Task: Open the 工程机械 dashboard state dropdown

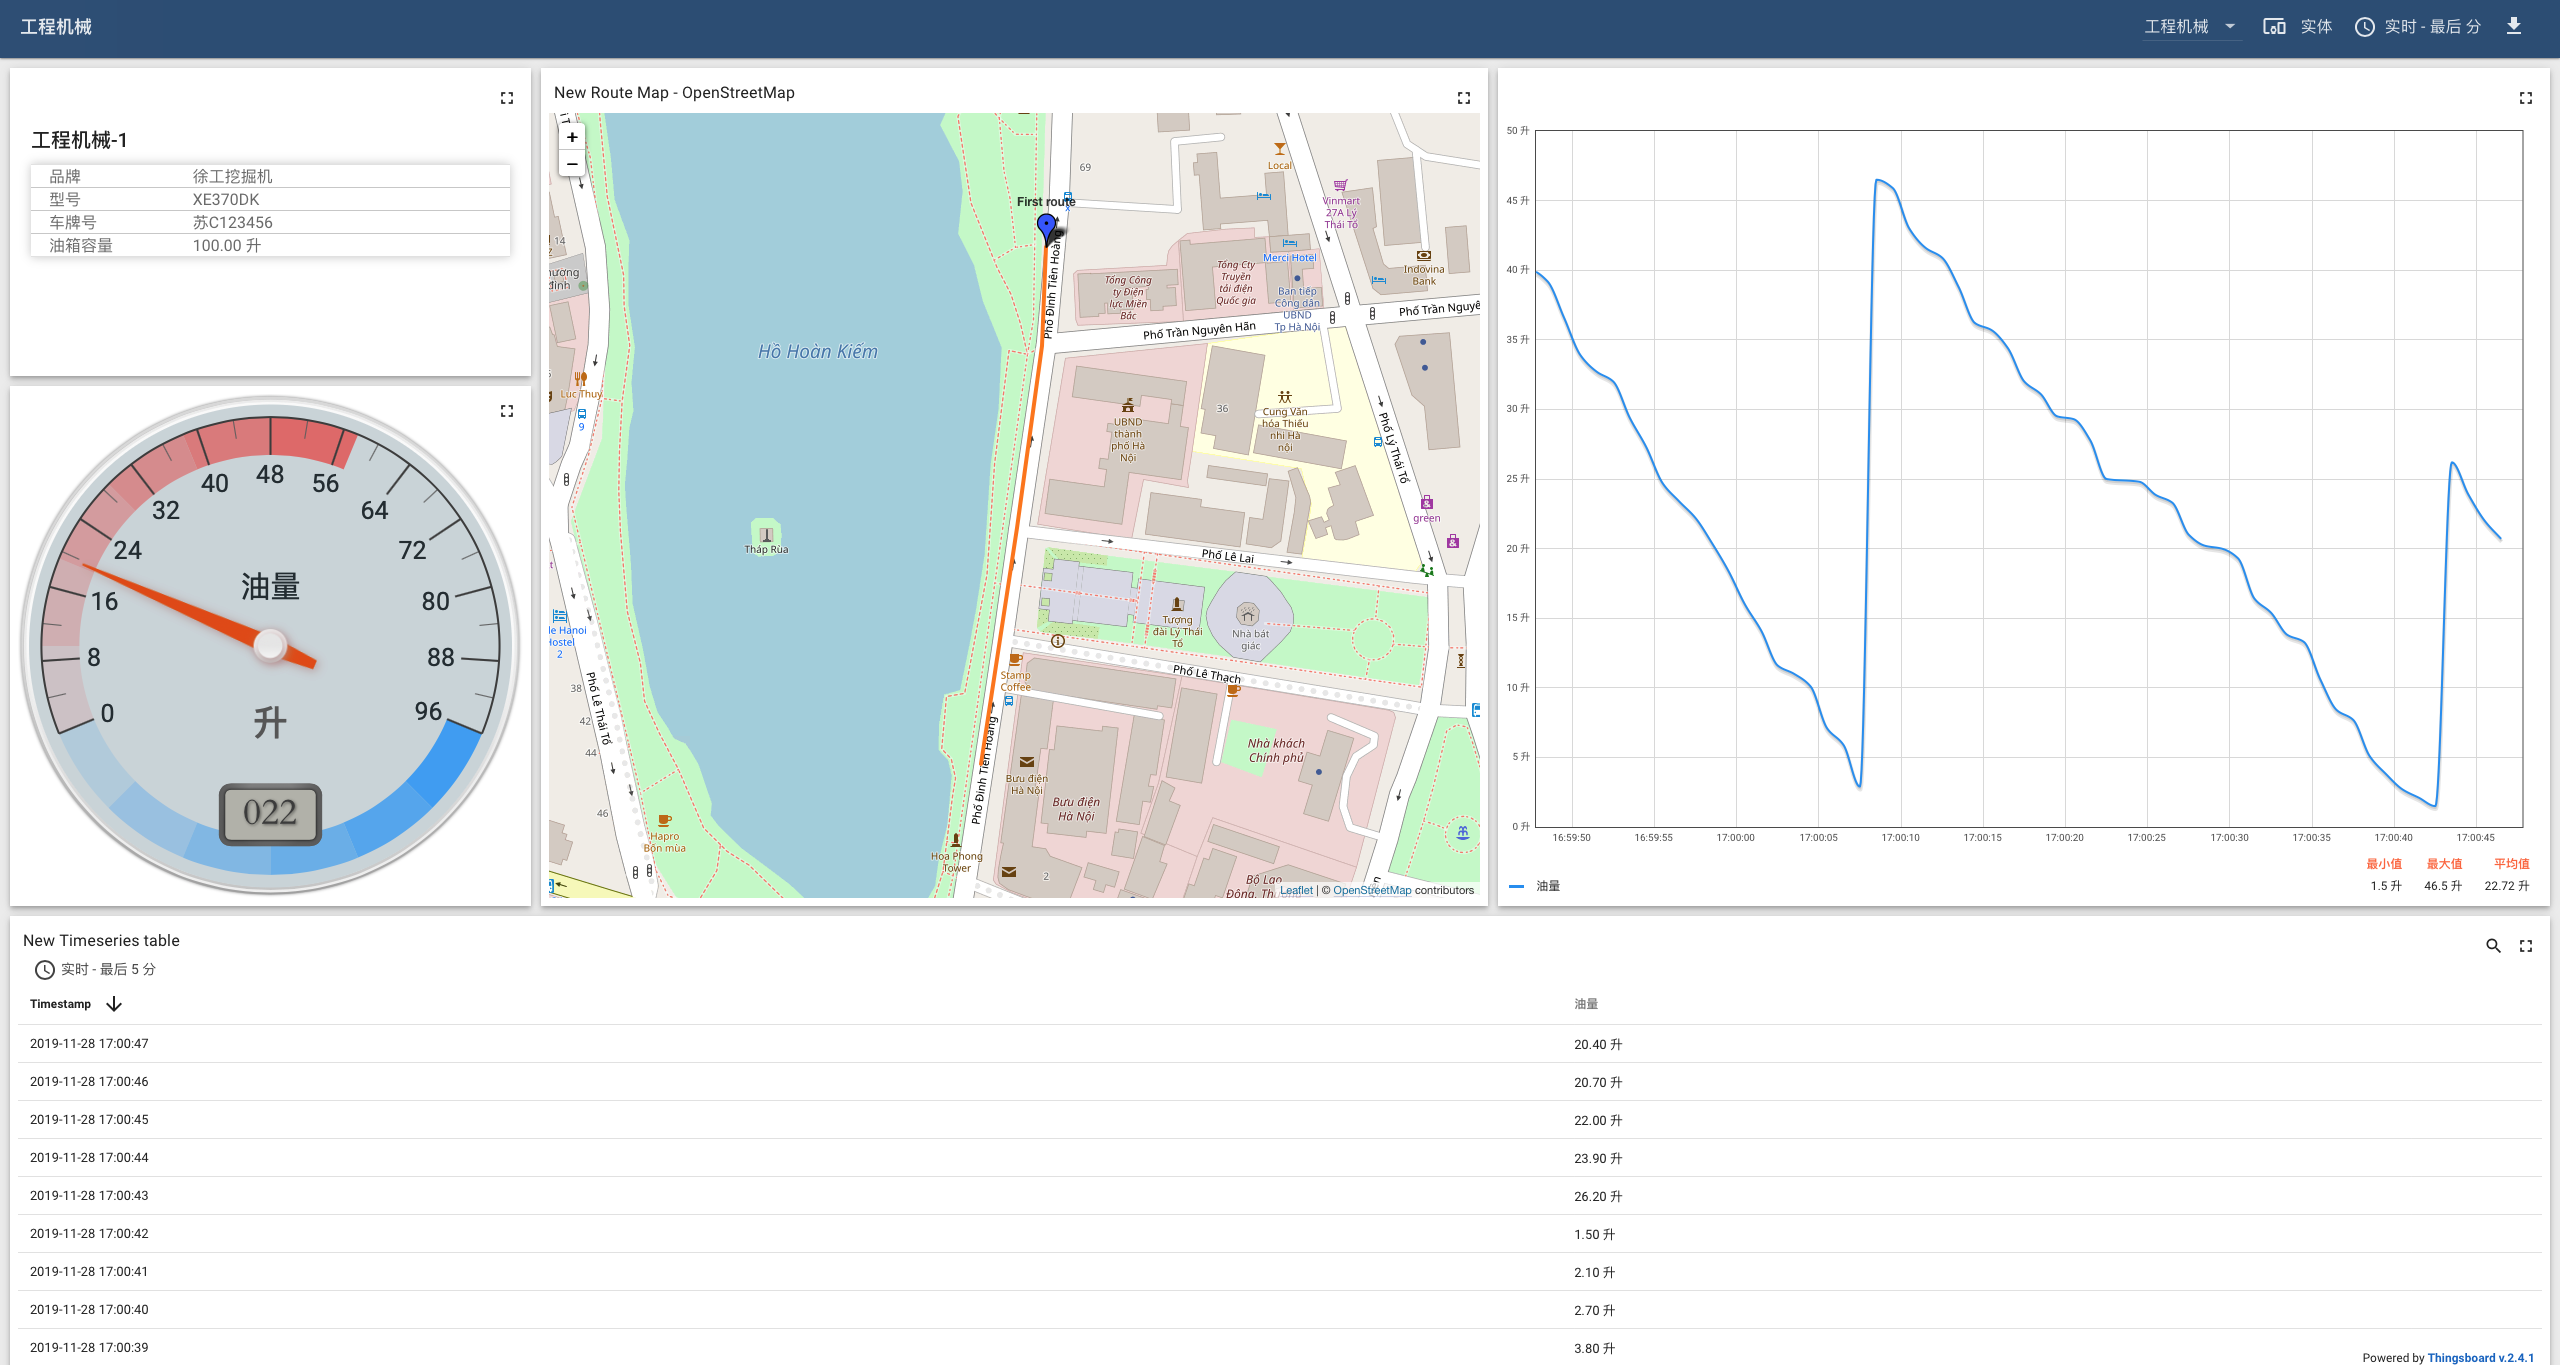Action: (2189, 27)
